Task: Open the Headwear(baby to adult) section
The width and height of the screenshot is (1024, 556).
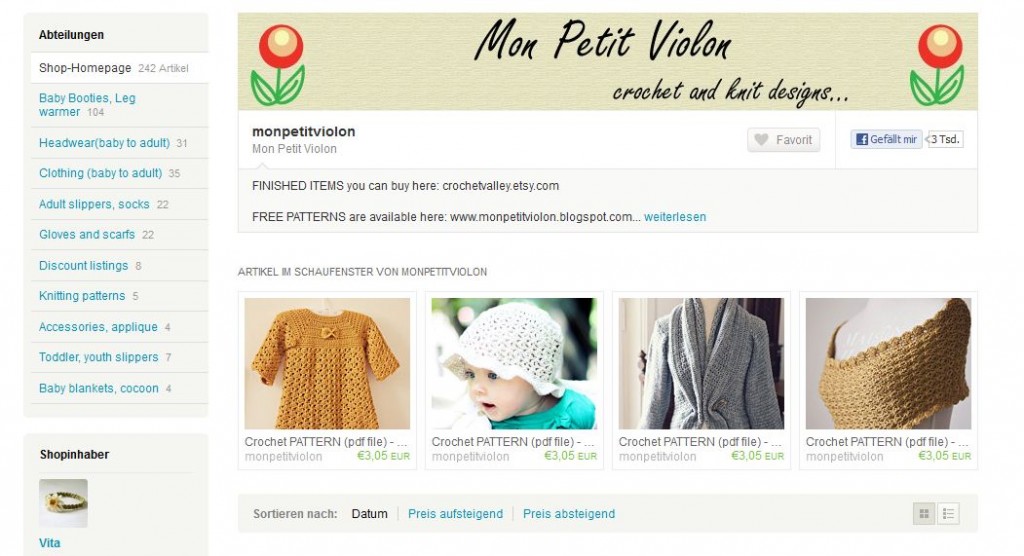Action: point(104,143)
